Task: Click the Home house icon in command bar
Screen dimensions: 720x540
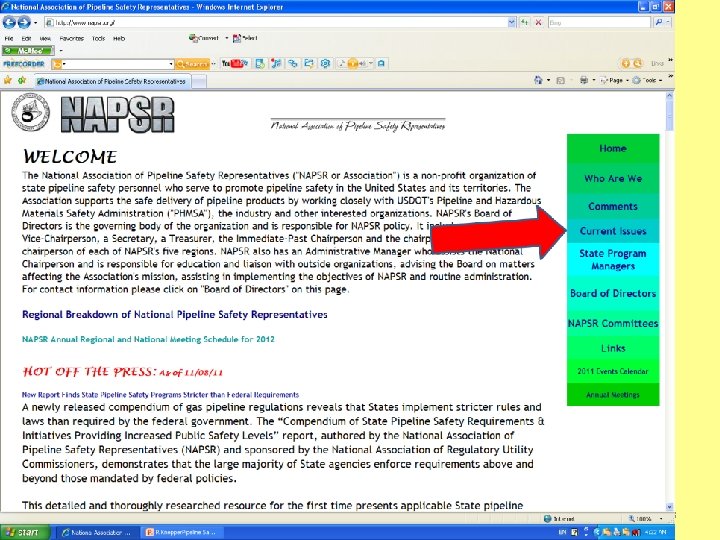Action: pyautogui.click(x=538, y=80)
